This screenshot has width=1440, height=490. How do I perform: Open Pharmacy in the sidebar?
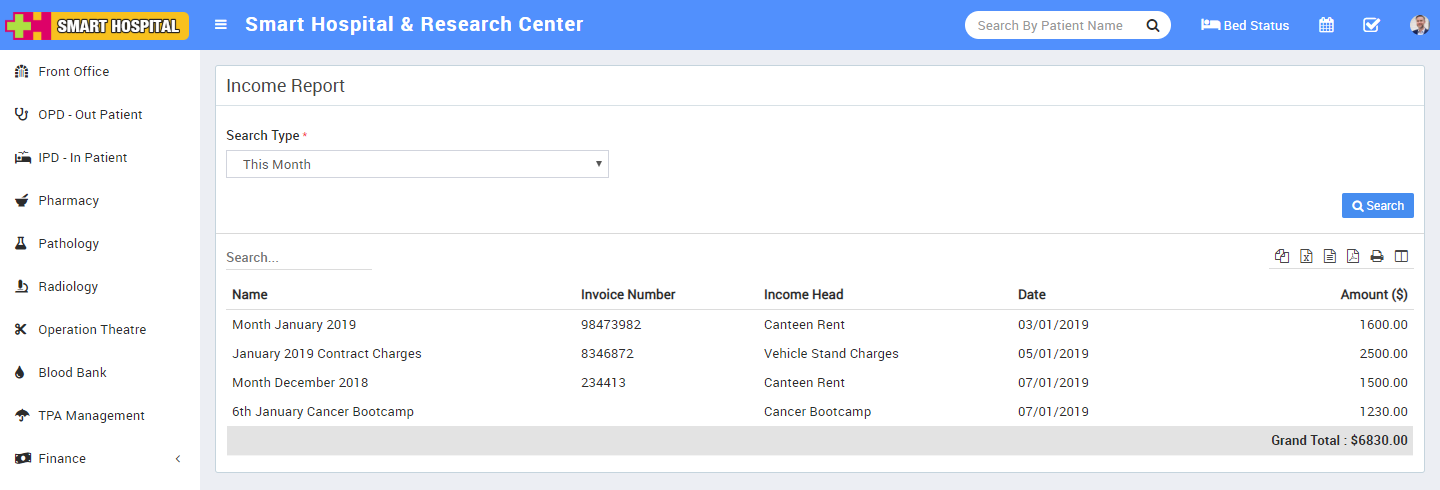tap(68, 200)
